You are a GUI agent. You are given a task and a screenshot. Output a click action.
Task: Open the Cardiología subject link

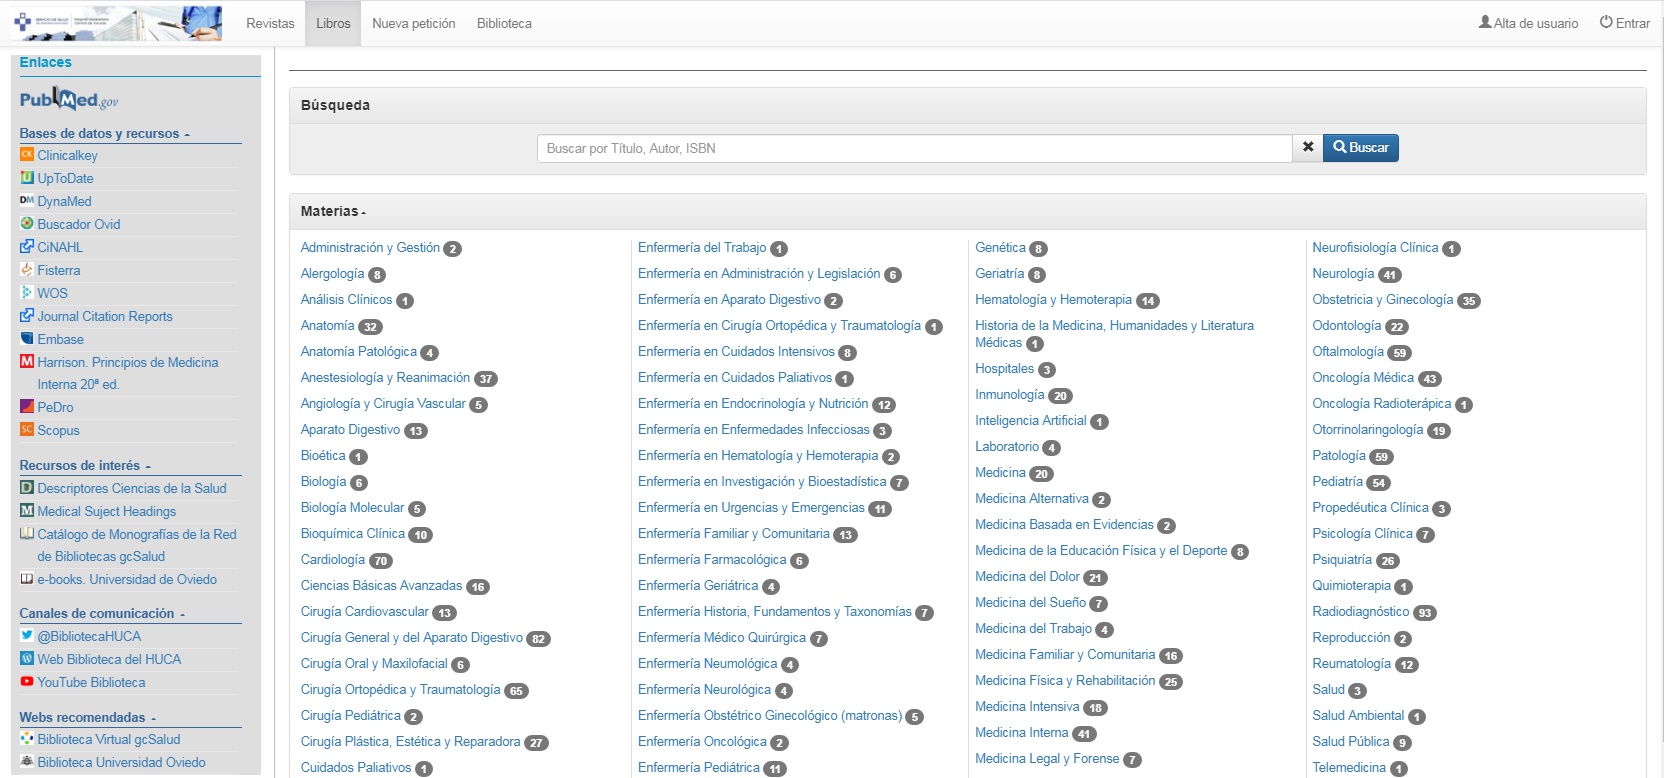[333, 560]
